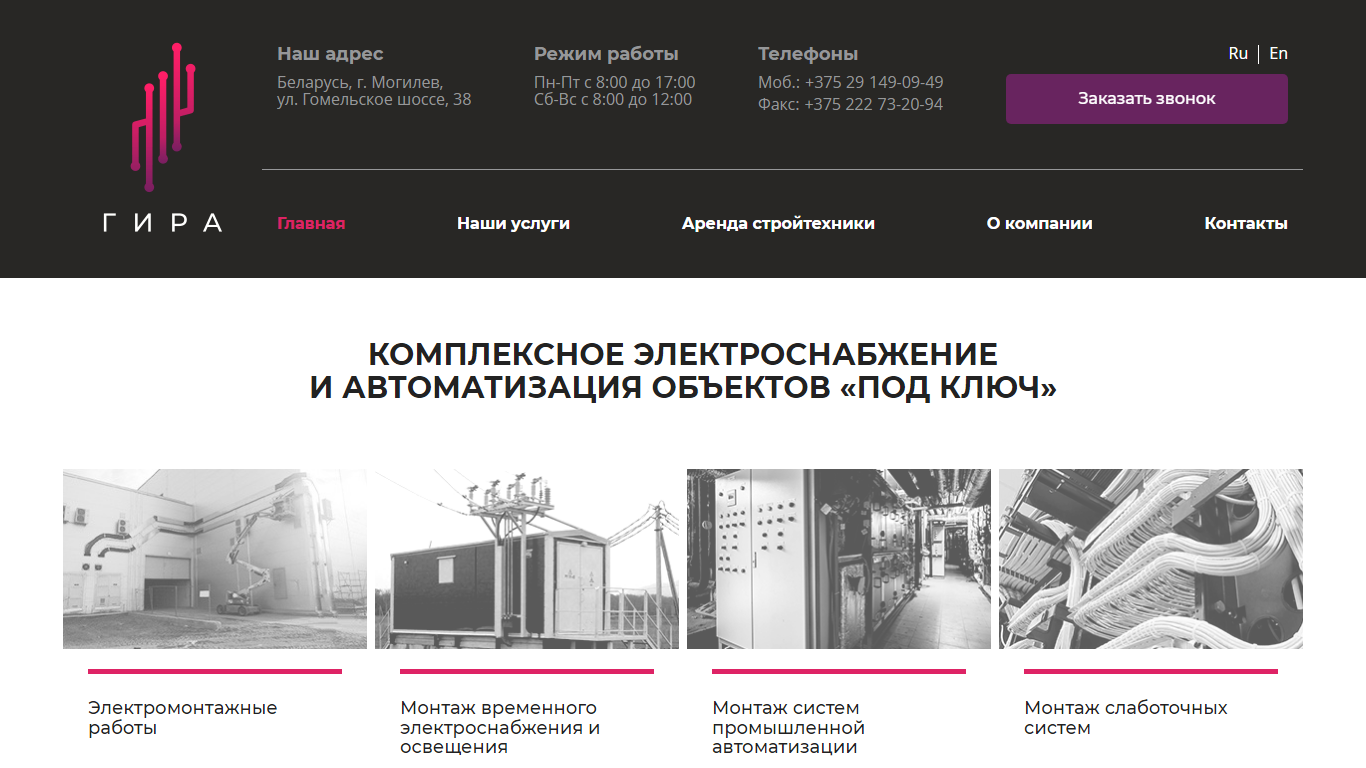Click the Сб-Вс с 8:00 до 12:00 hours
Image resolution: width=1366 pixels, height=768 pixels.
613,100
